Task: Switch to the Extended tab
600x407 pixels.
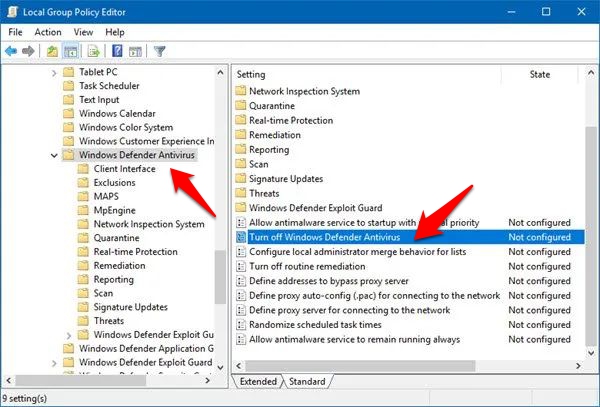Action: 258,381
